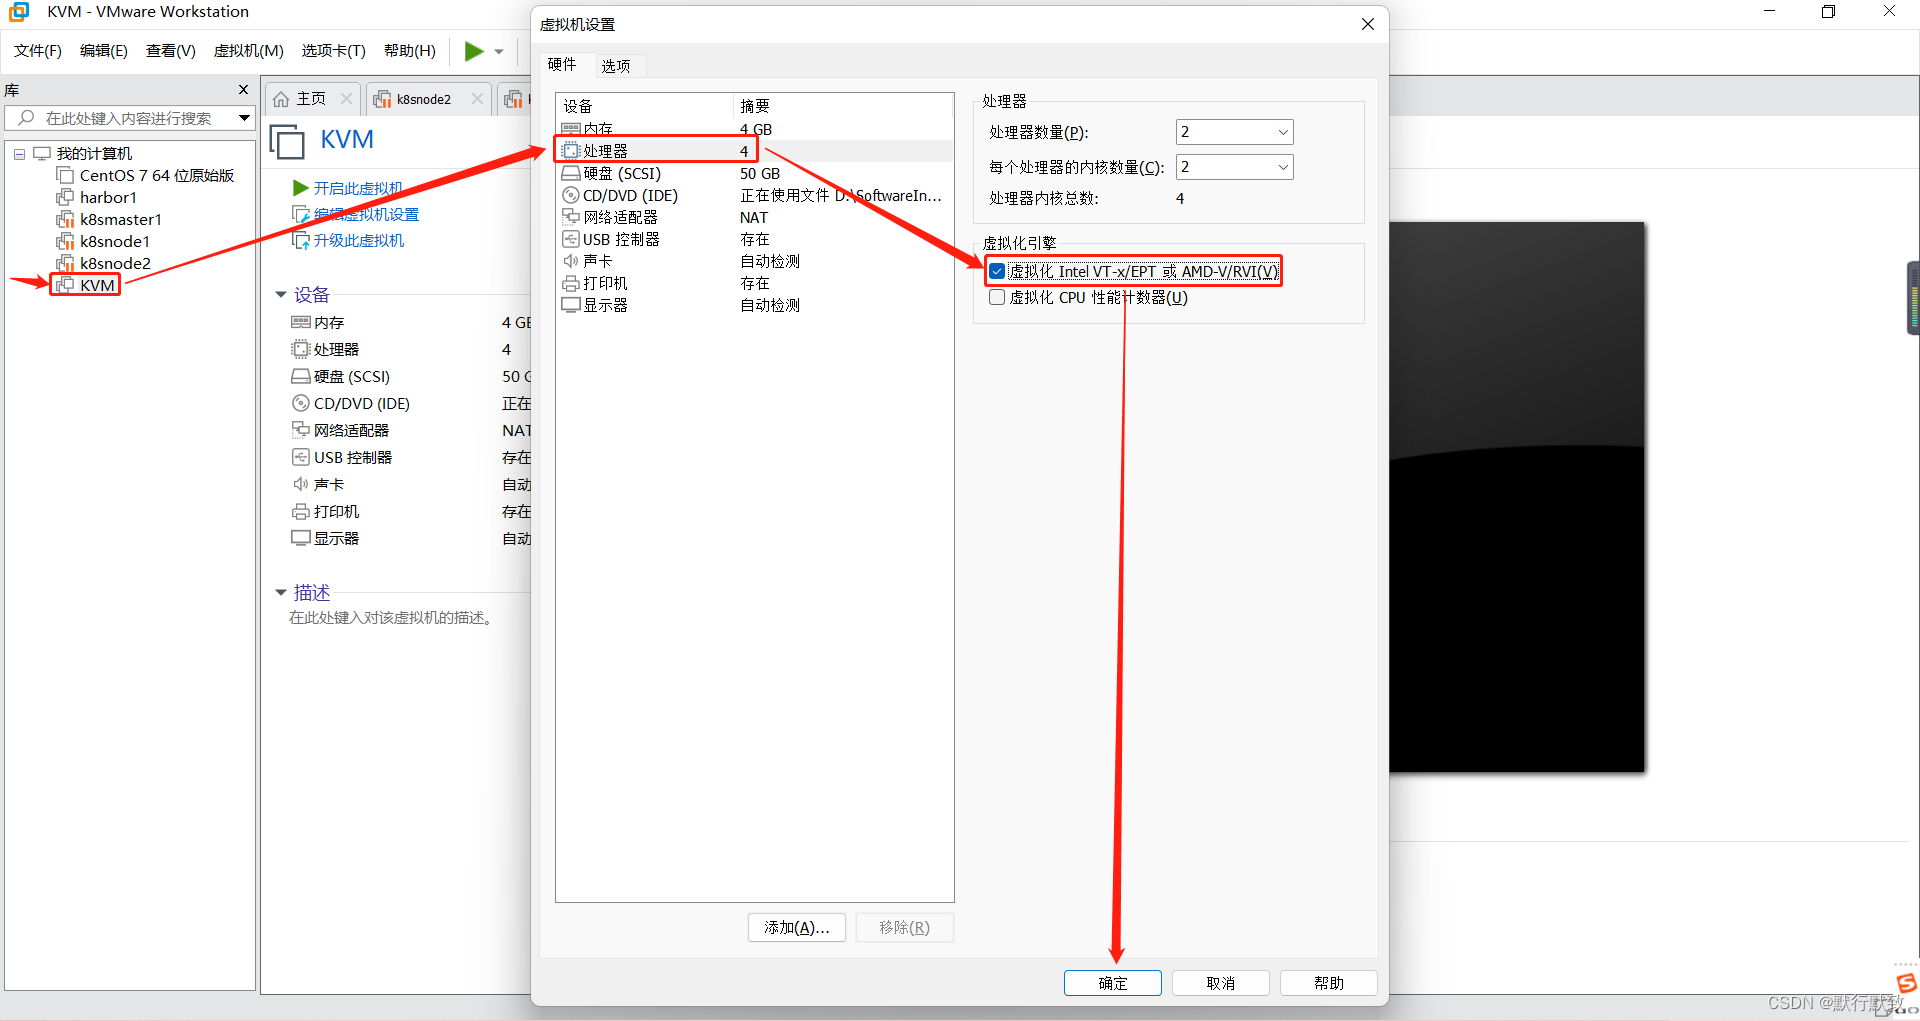Click the monitor icon for 我的计算机
1920x1021 pixels.
tap(42, 153)
